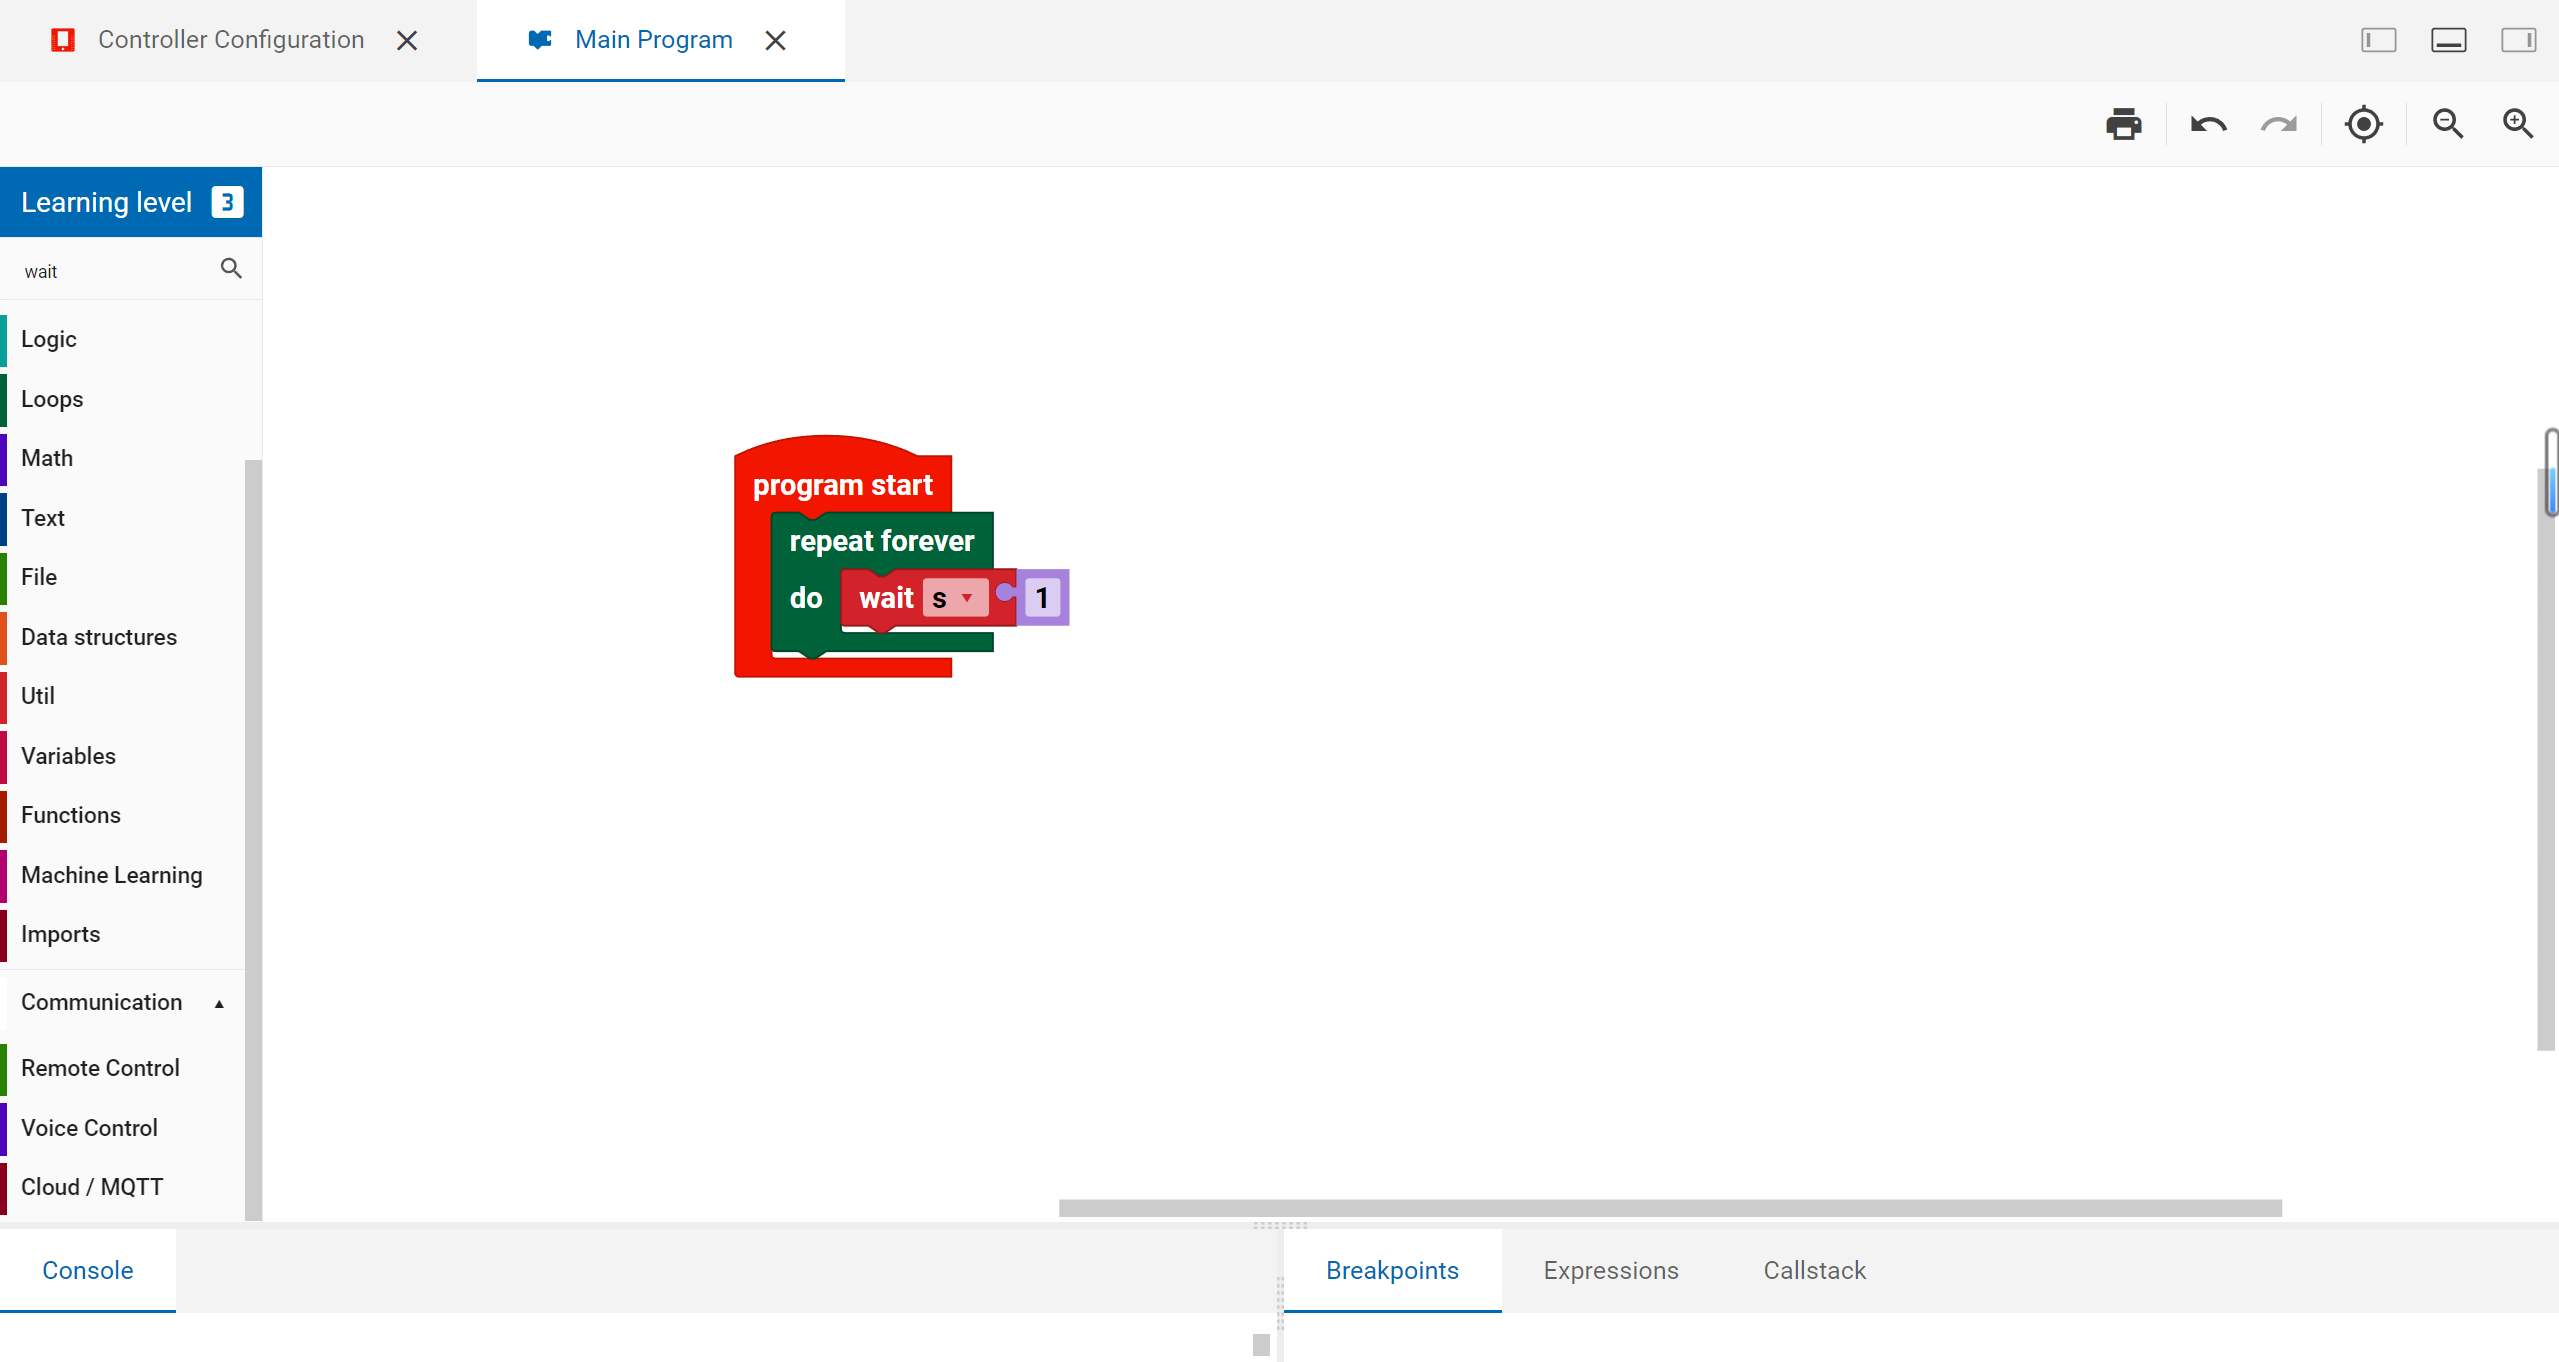Open the Learning level selector

tap(130, 202)
